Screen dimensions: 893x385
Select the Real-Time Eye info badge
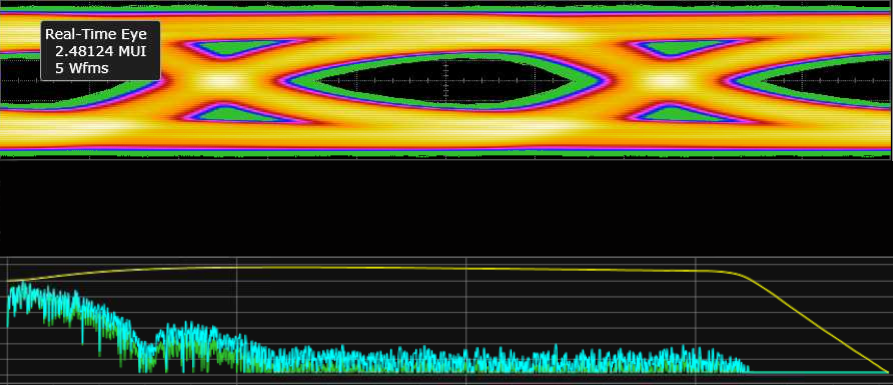point(100,51)
